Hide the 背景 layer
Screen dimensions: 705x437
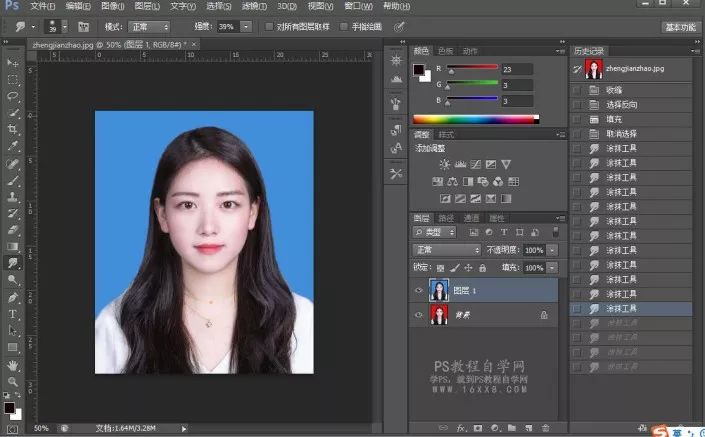419,315
